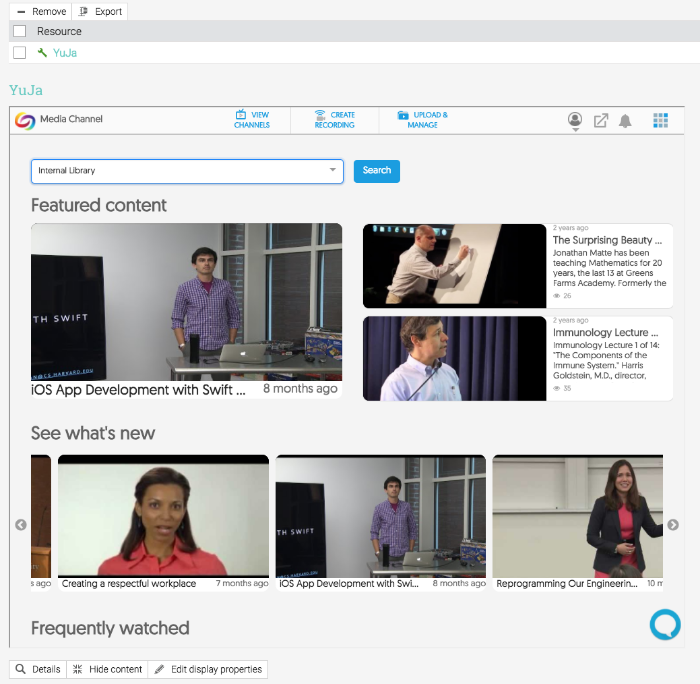This screenshot has width=700, height=684.
Task: Click the blue Search button
Action: click(377, 171)
